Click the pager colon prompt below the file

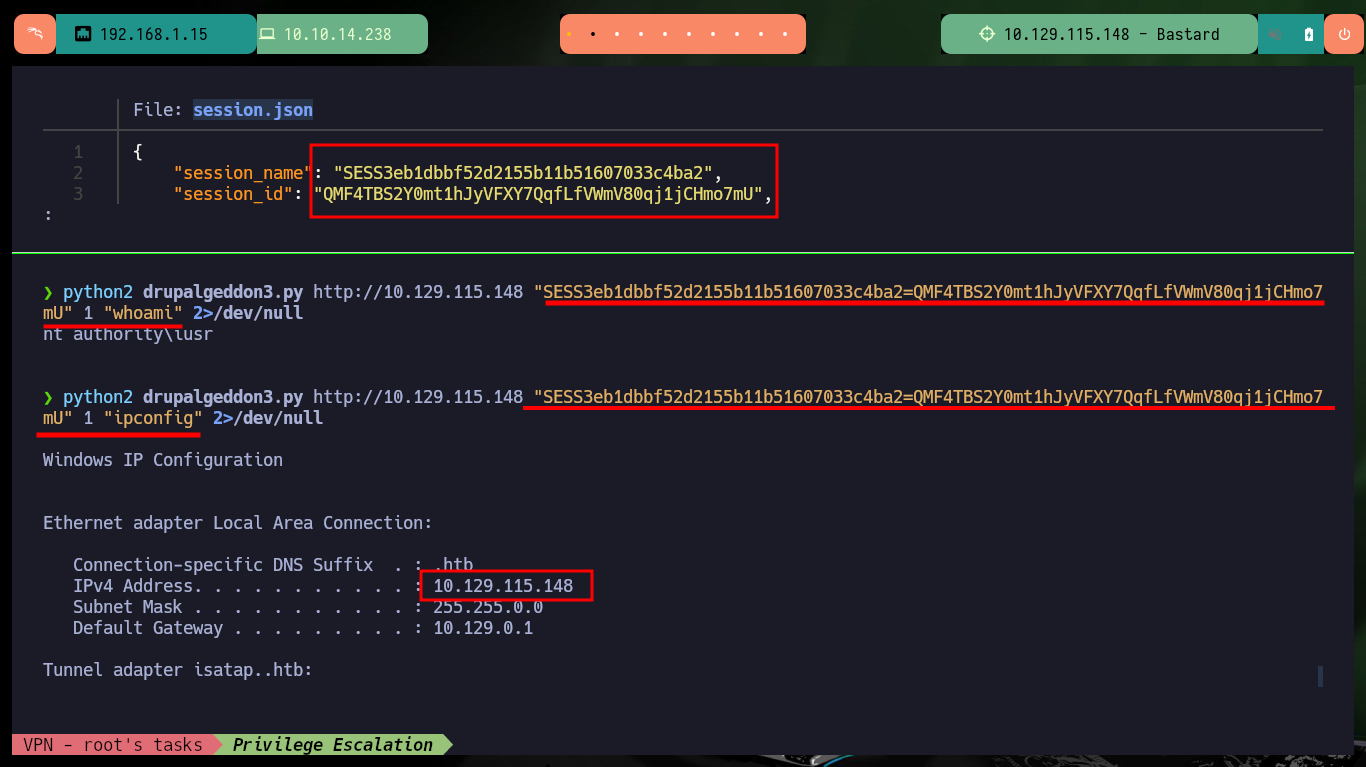(x=48, y=215)
